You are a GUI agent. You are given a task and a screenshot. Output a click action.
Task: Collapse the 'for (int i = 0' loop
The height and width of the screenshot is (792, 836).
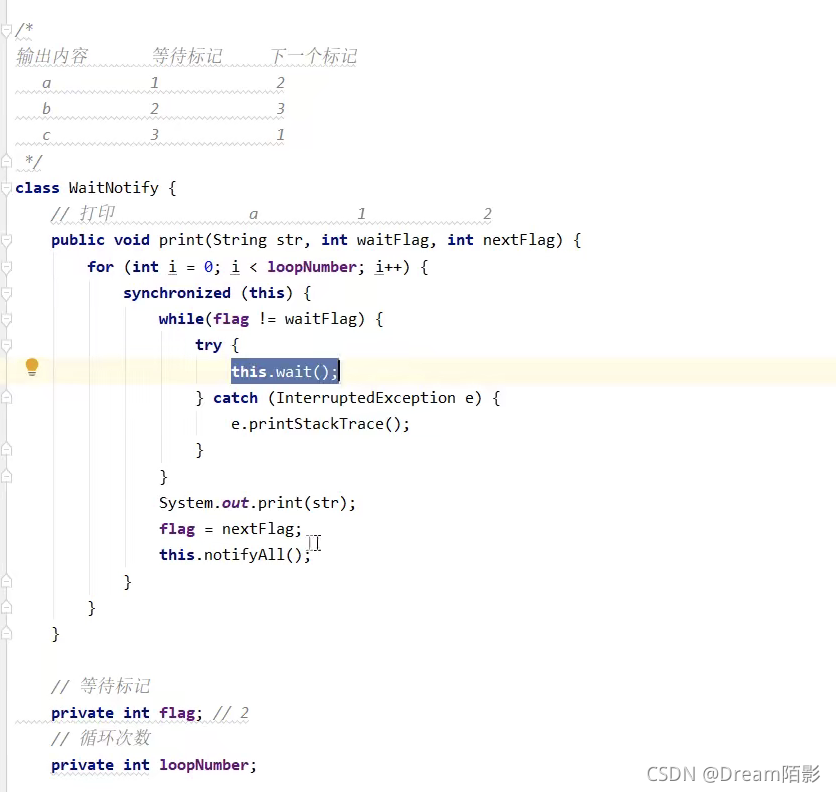click(x=6, y=267)
